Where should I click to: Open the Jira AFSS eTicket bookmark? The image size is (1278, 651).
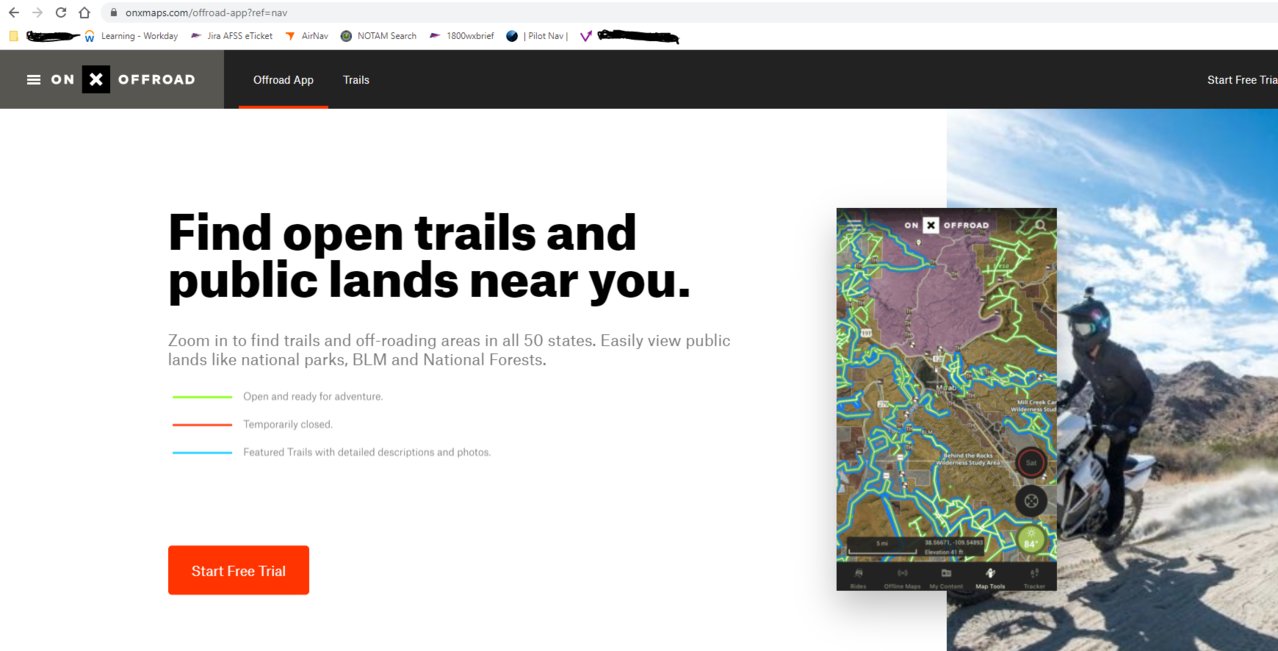coord(231,36)
